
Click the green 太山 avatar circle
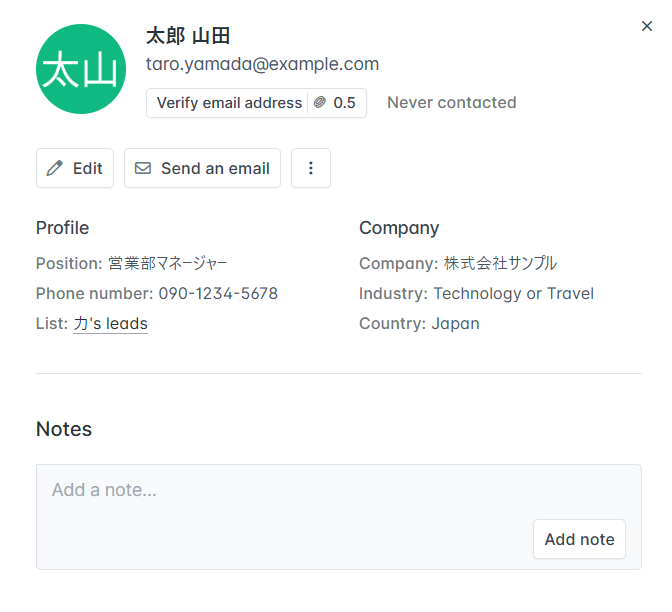click(x=81, y=69)
